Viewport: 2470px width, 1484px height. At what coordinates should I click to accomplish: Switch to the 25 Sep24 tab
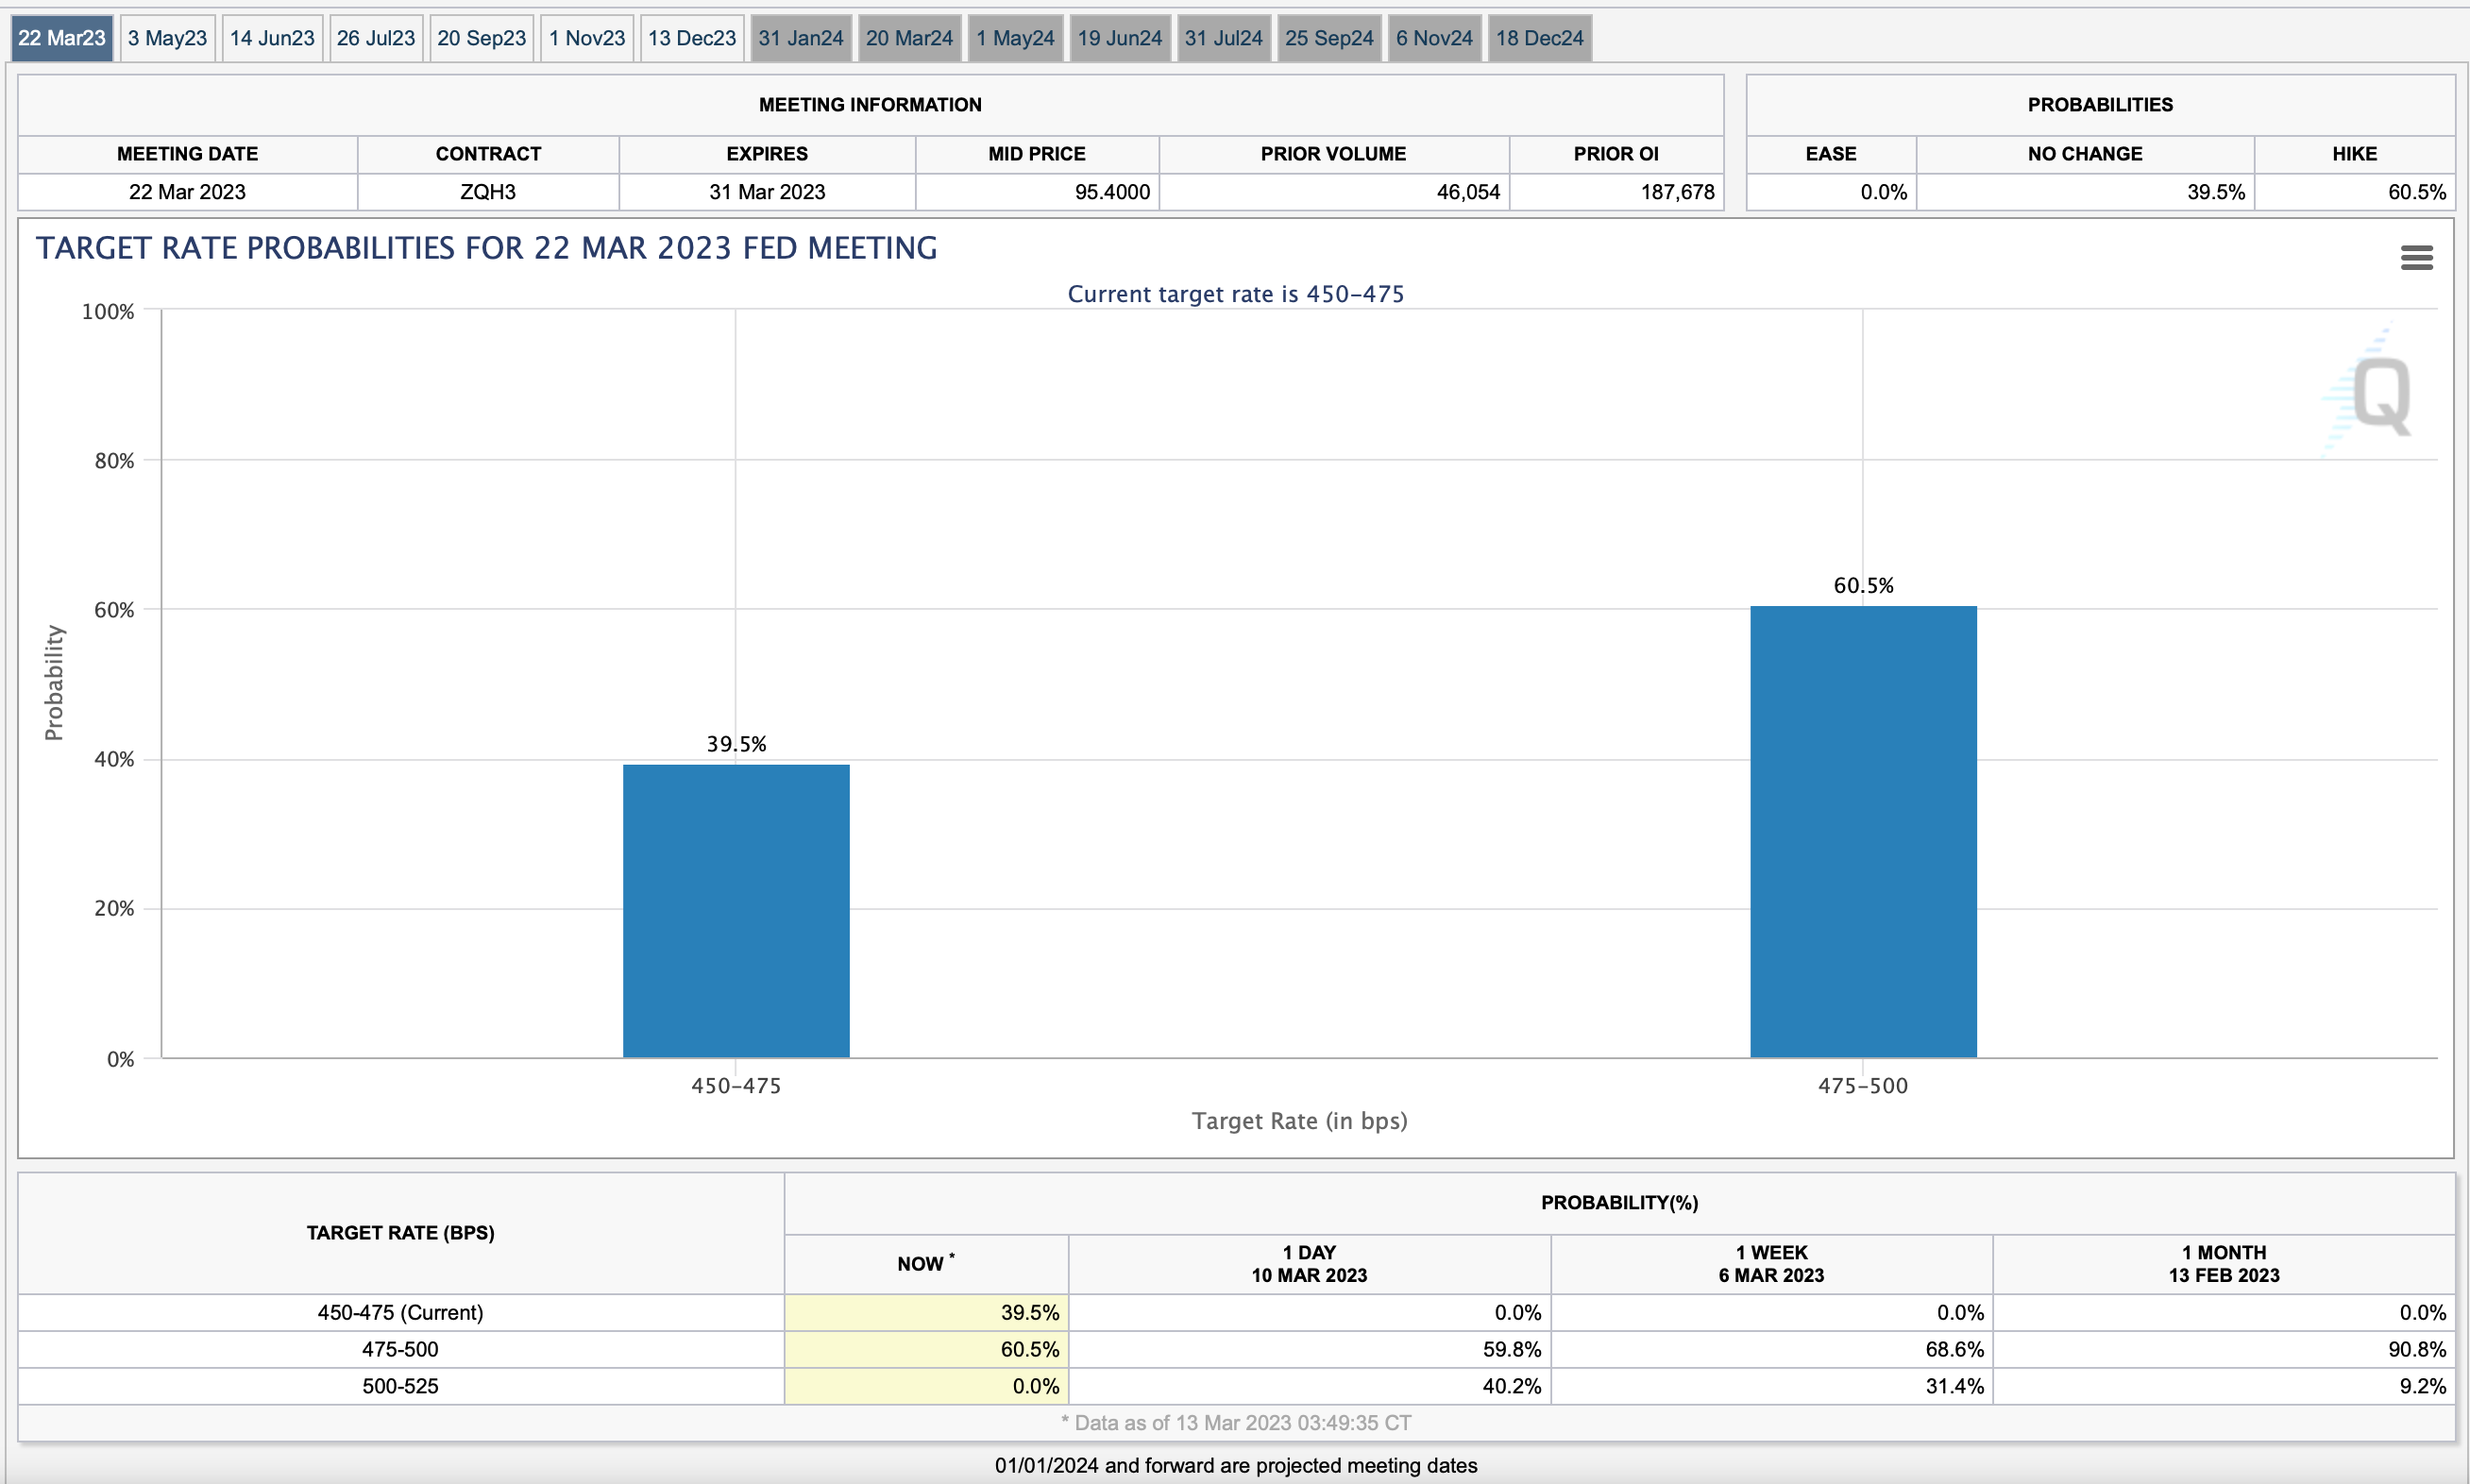tap(1329, 38)
